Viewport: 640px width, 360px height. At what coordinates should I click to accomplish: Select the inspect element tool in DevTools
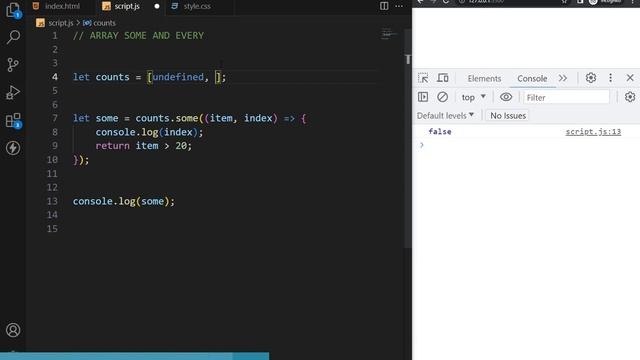tap(423, 78)
